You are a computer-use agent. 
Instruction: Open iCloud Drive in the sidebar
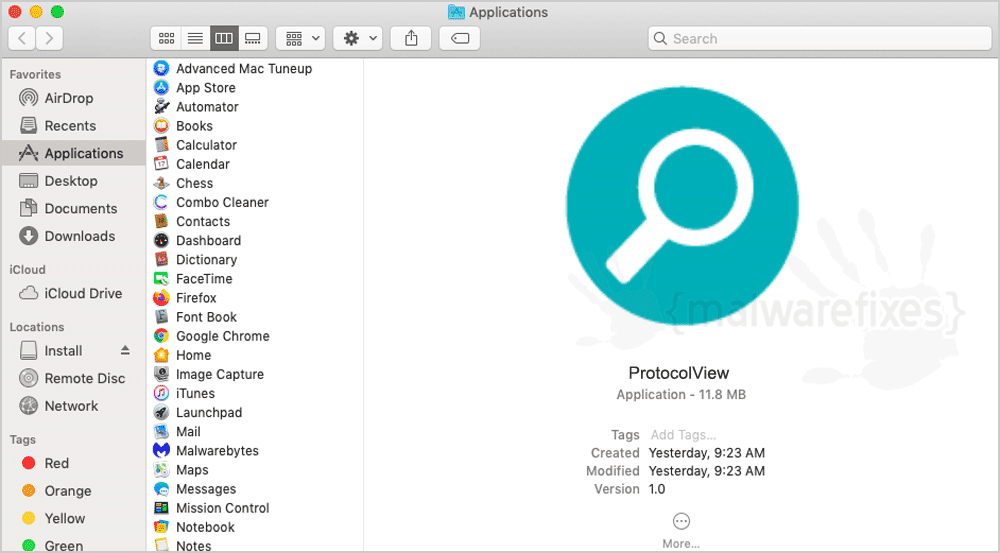click(73, 293)
